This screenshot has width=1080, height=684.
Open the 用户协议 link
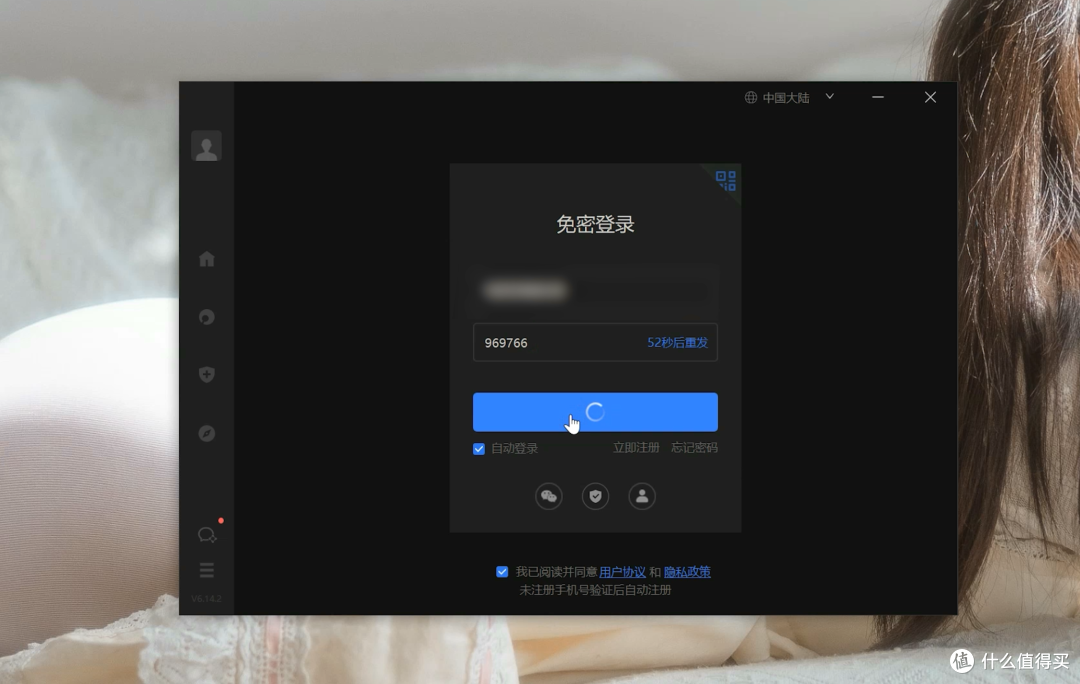coord(622,572)
